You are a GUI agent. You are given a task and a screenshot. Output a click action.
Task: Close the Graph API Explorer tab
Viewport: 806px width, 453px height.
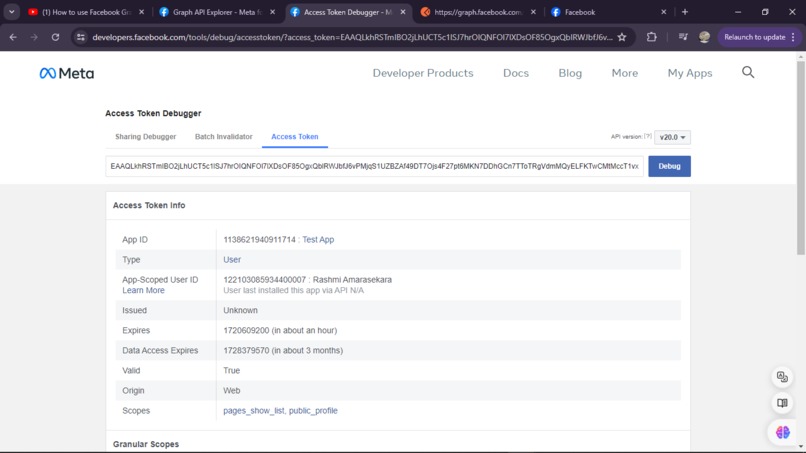(x=272, y=12)
